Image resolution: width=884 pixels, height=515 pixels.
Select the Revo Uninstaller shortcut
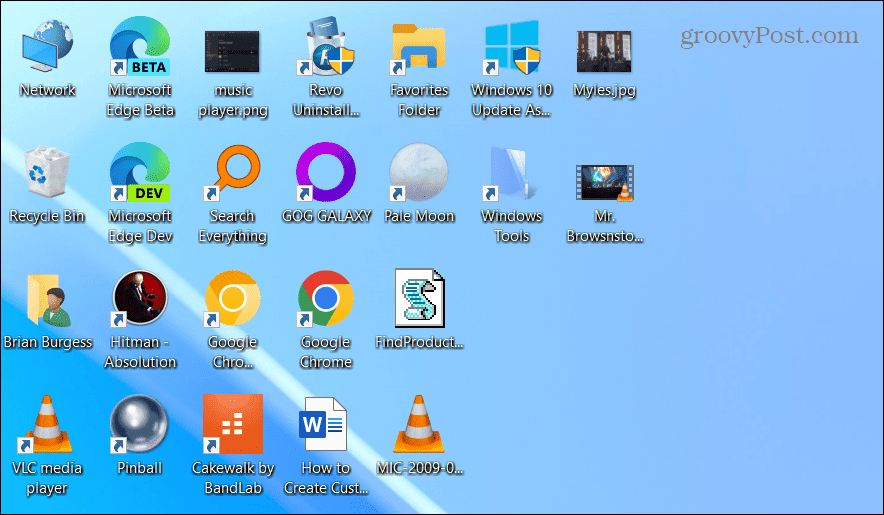(326, 50)
